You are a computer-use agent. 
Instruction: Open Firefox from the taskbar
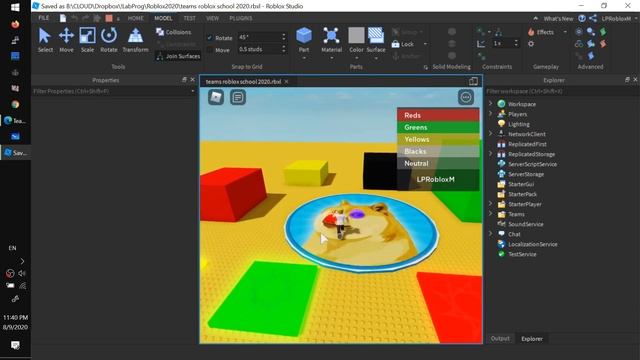click(15, 24)
